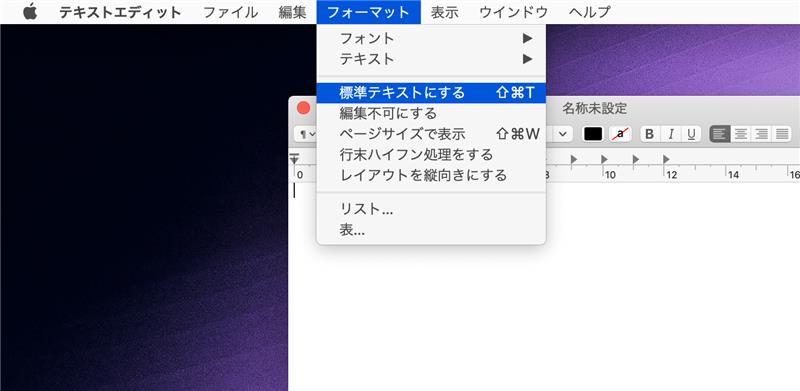Expand the テキスト submenu
800x391 pixels.
tap(431, 59)
